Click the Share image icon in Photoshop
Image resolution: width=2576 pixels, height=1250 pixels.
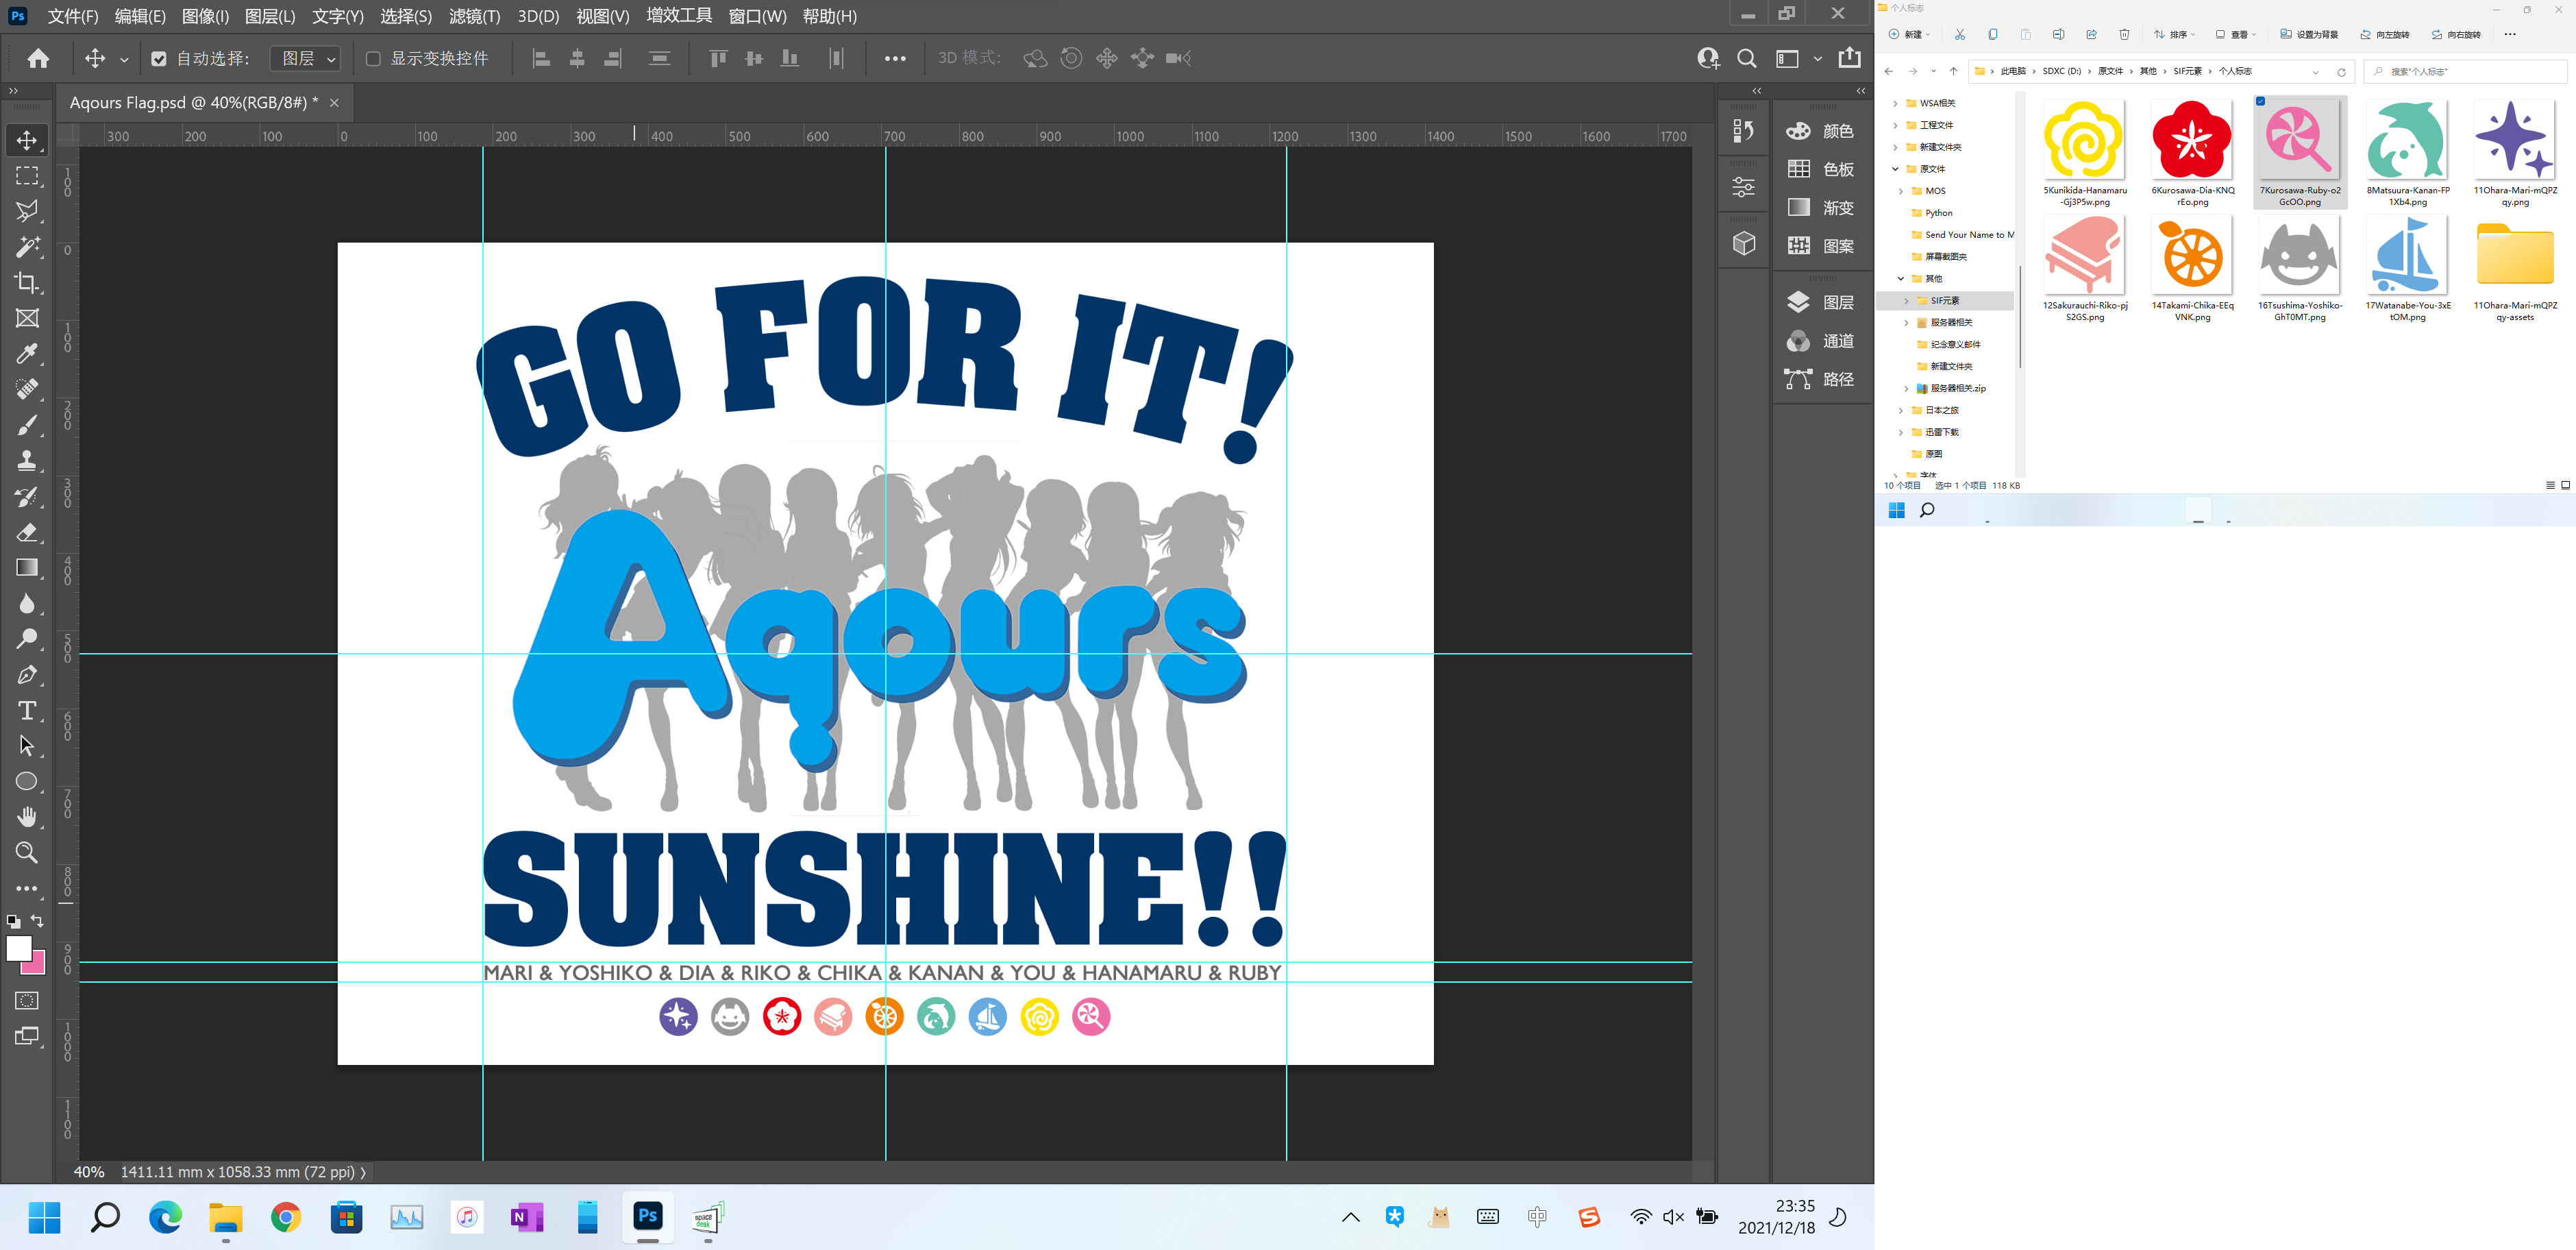pyautogui.click(x=1850, y=57)
